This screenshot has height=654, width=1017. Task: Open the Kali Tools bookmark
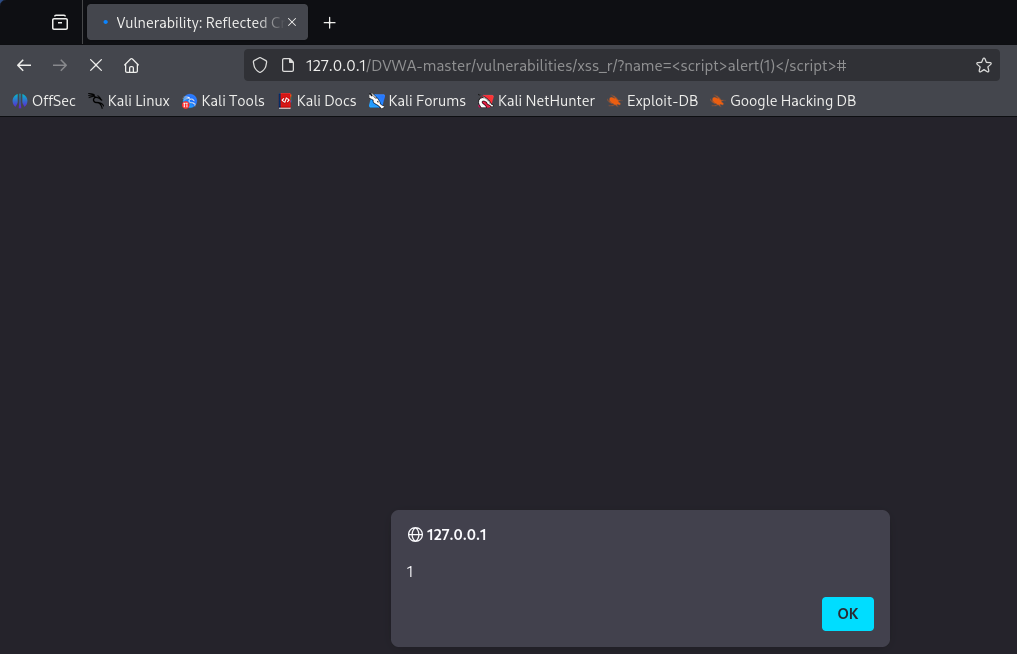[223, 101]
